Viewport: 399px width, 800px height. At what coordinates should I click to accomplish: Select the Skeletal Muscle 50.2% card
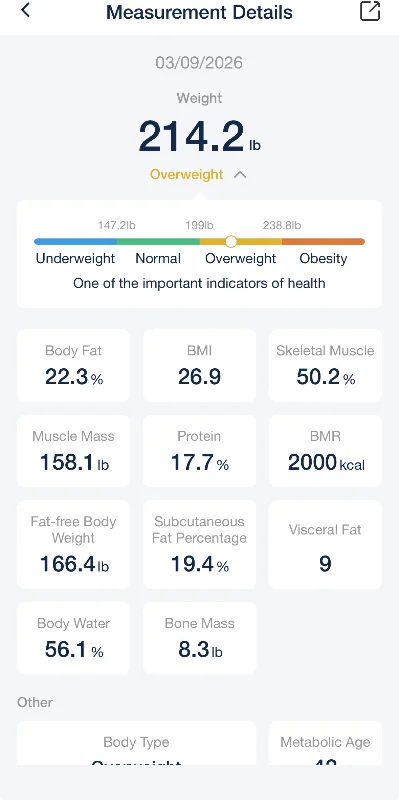tap(325, 365)
